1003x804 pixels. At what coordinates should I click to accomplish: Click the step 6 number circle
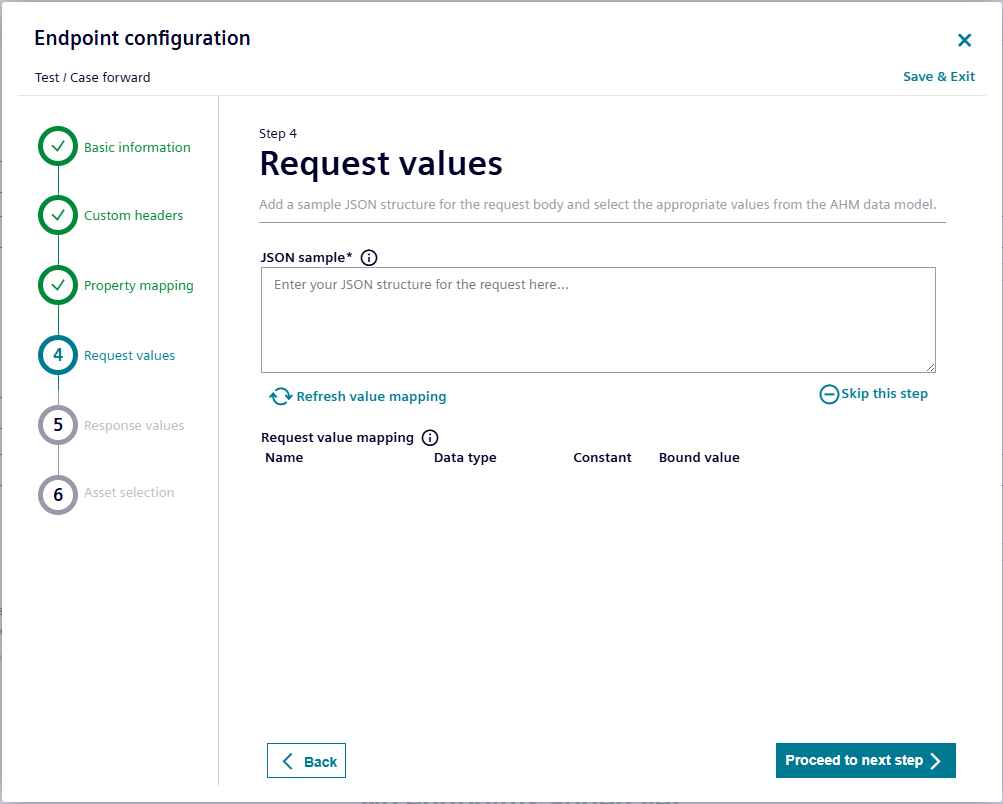pos(58,494)
